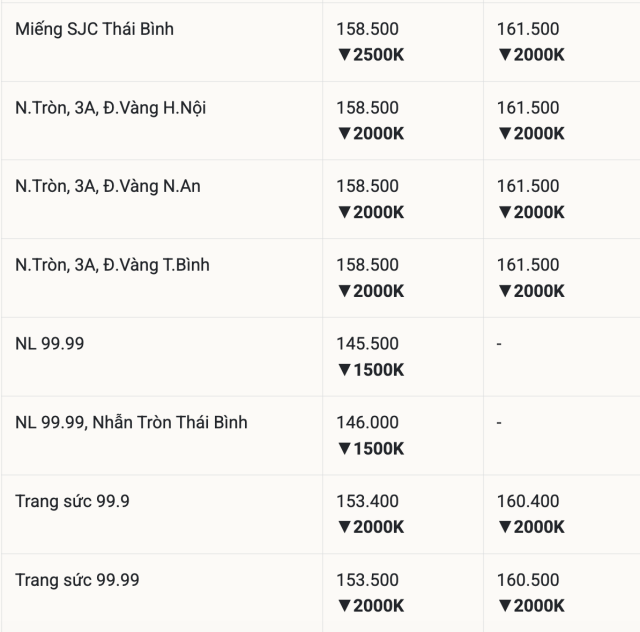
Task: Click the ▼2000K sell change for Đ.Vàng H.Nội
Action: coord(531,134)
